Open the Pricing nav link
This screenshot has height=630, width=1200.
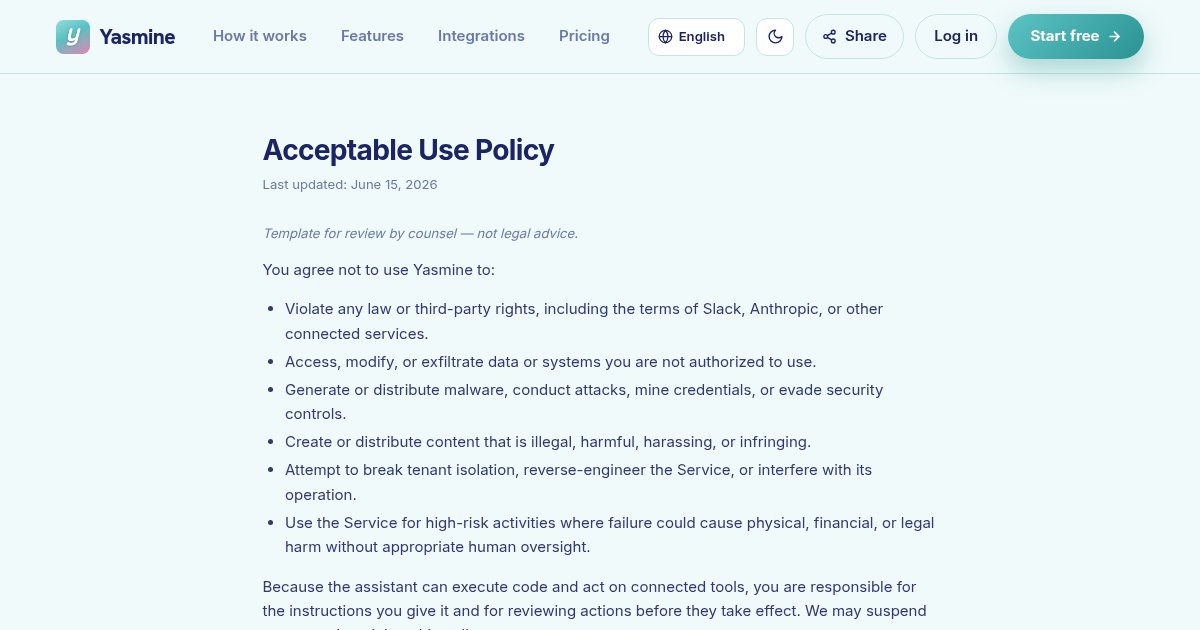[x=584, y=36]
